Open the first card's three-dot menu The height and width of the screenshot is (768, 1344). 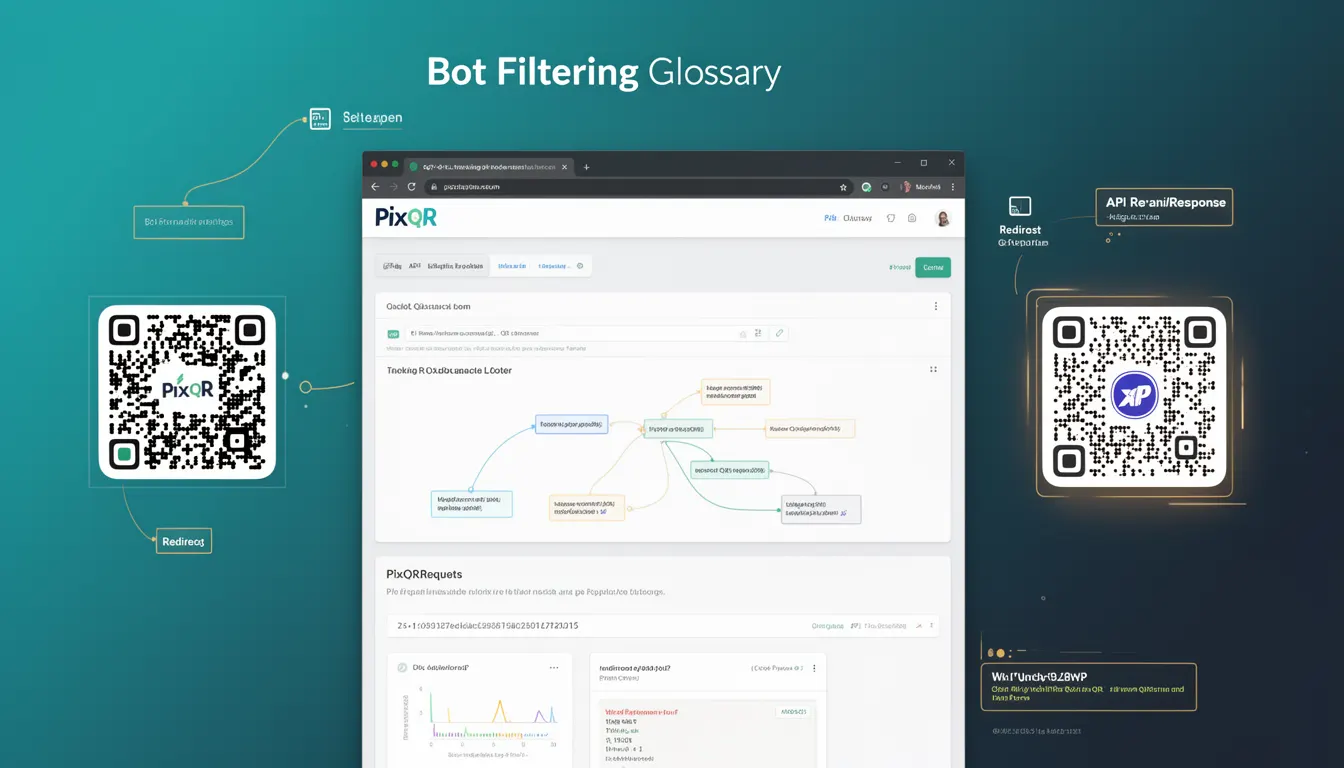[936, 306]
